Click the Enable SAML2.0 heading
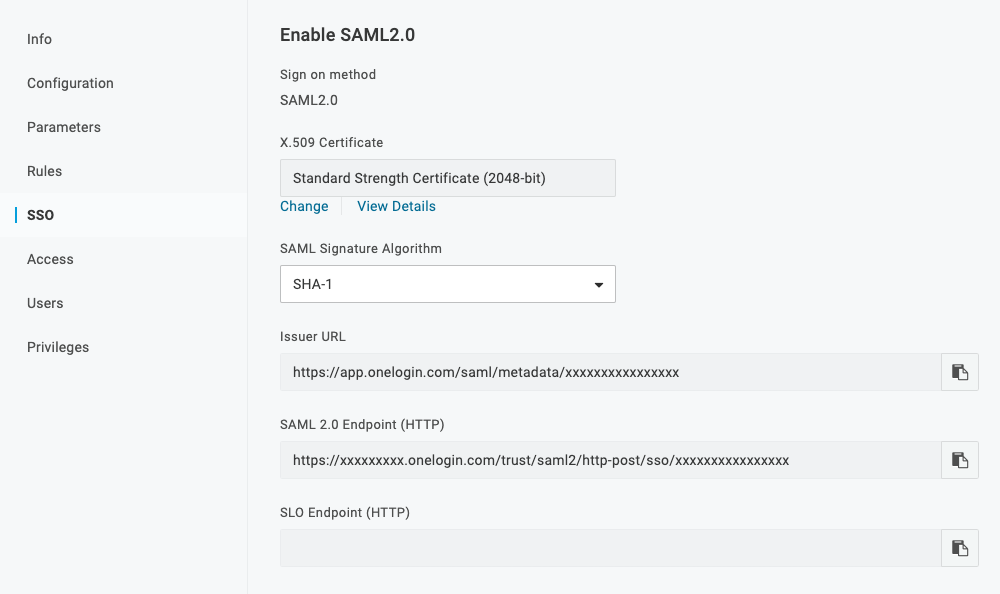The width and height of the screenshot is (1000, 594). [x=347, y=35]
